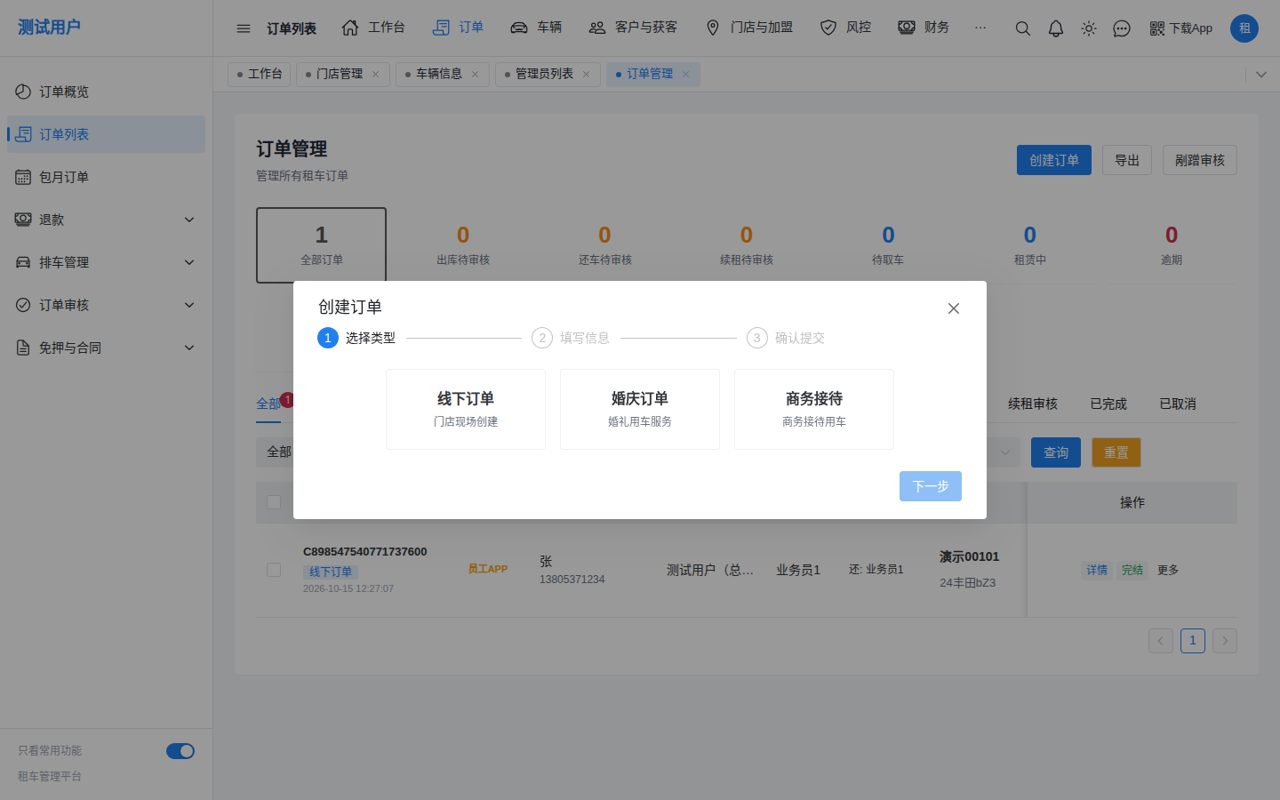Expand the 订单审核 sidebar group
Screen dimensions: 1280x800
(x=106, y=305)
